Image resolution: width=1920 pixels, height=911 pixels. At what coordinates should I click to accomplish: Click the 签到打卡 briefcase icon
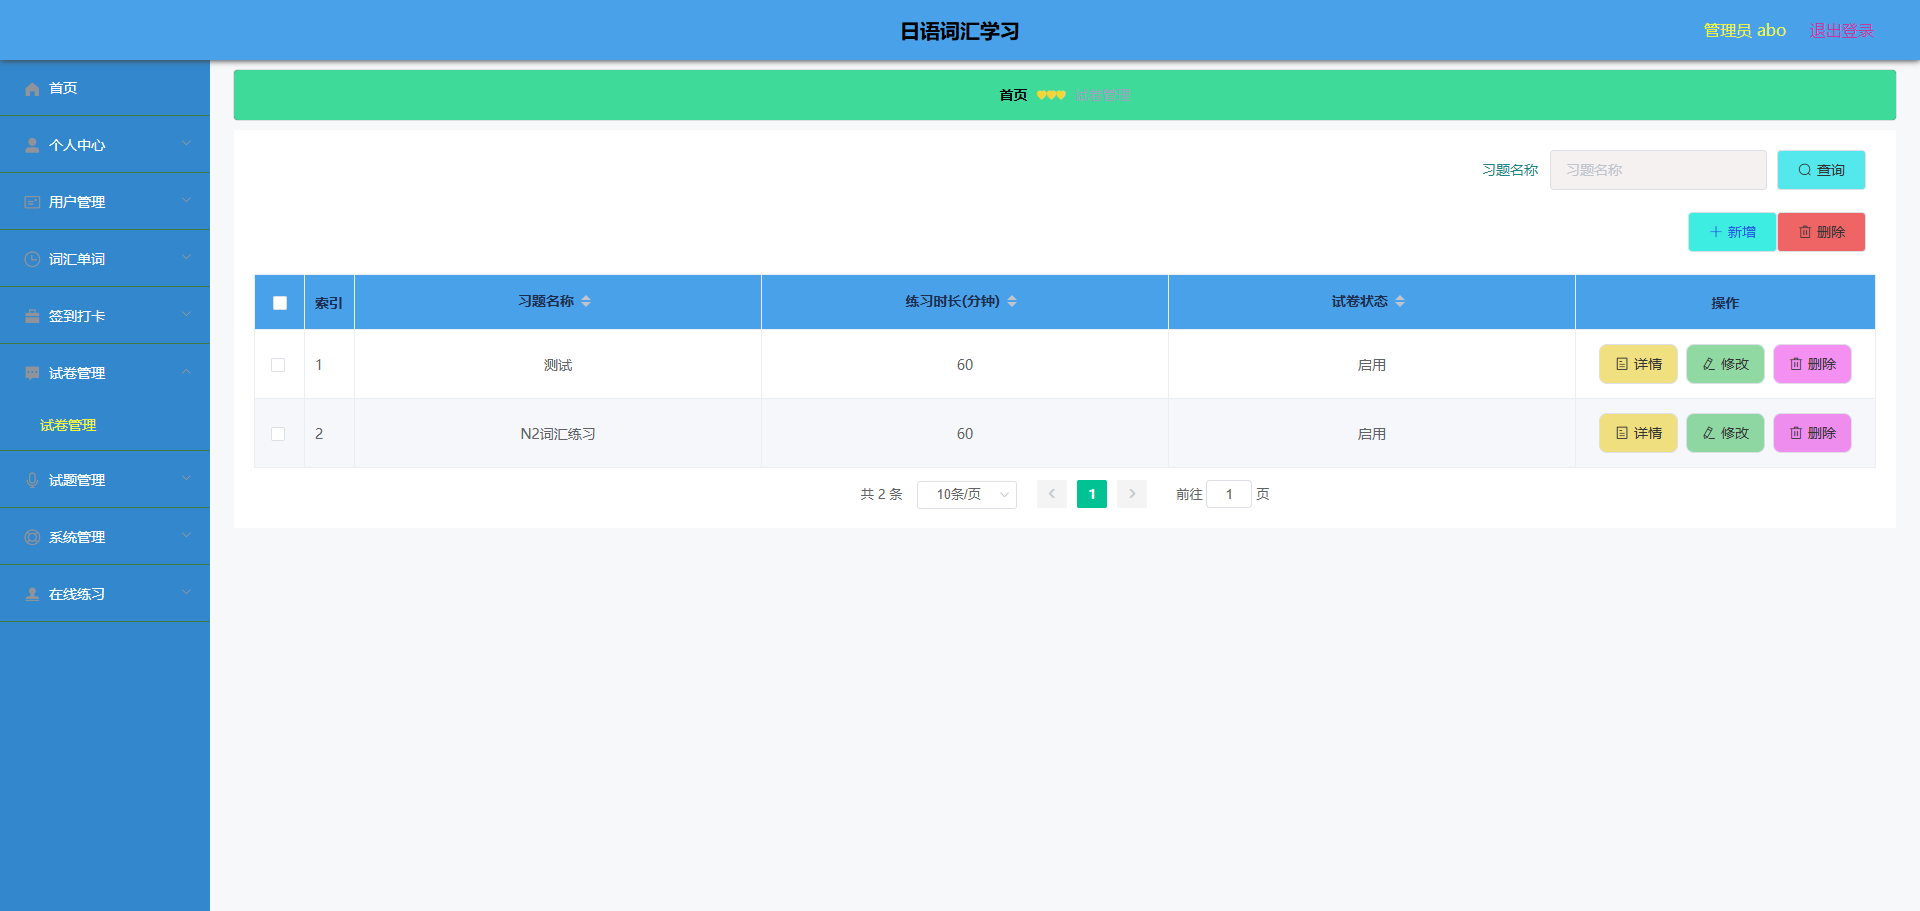(32, 317)
